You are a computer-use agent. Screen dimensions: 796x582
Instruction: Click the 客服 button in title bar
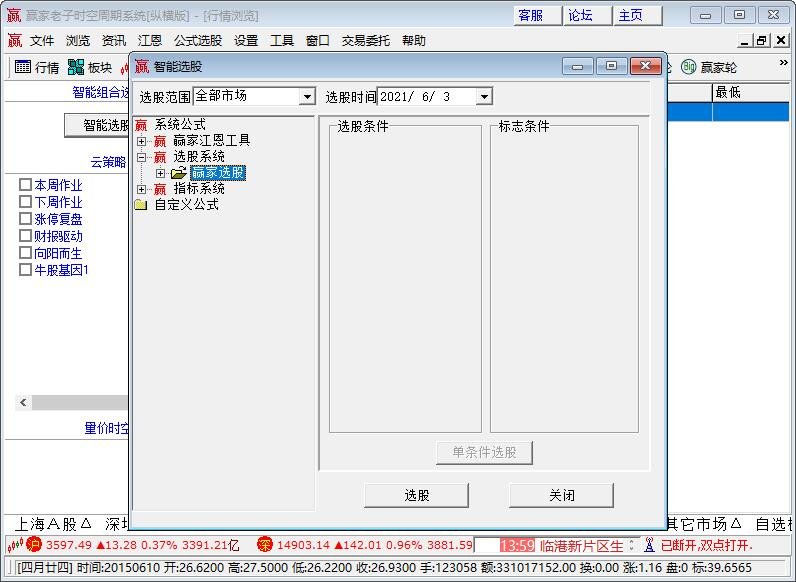point(537,15)
